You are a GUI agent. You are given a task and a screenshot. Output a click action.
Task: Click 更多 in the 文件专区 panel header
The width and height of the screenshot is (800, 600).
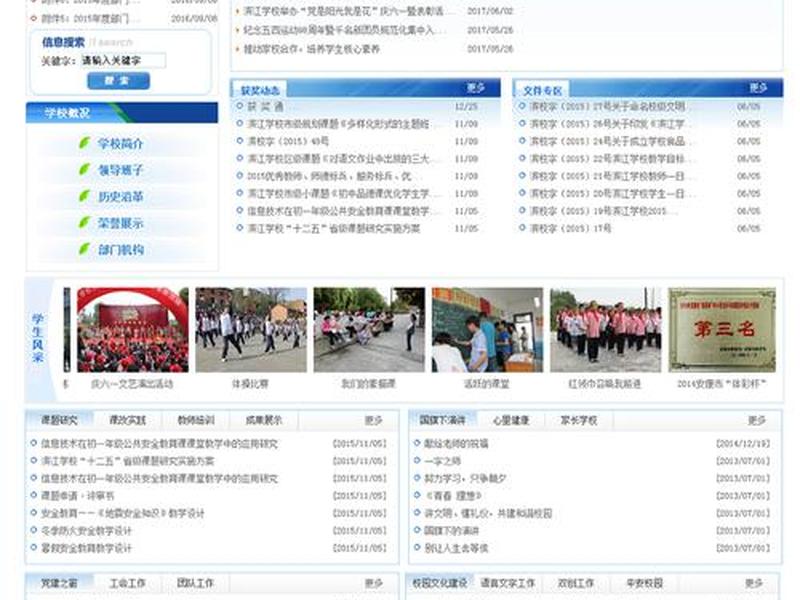(x=758, y=88)
